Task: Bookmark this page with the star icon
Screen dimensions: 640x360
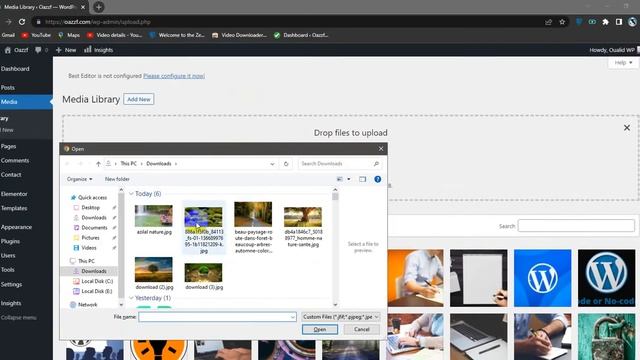Action: (x=562, y=22)
